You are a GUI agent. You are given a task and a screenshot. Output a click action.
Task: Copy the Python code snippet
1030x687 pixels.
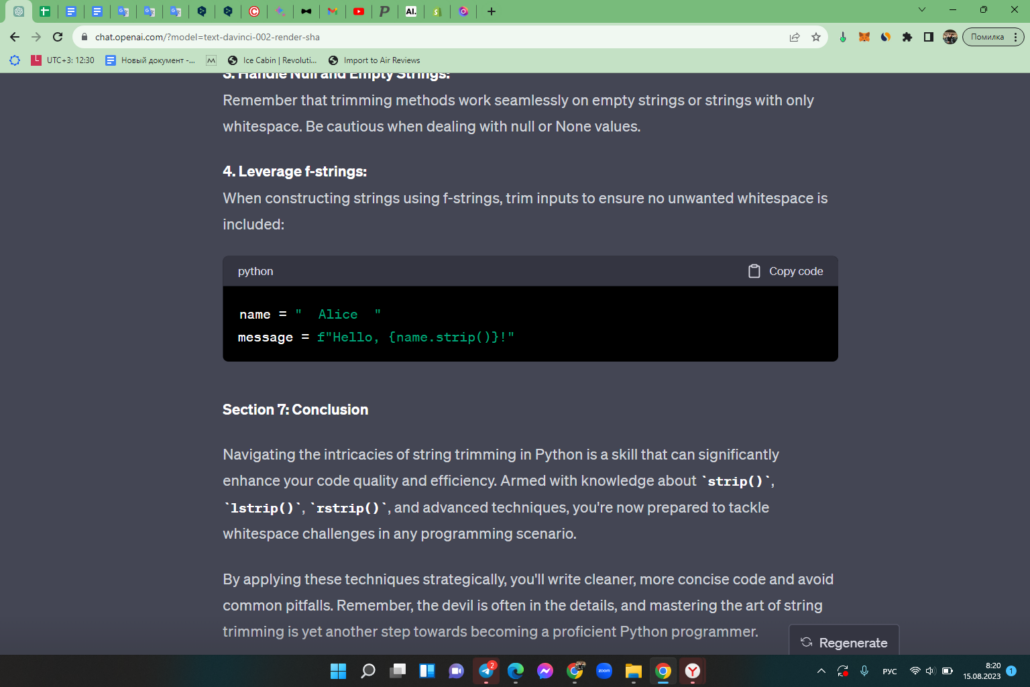(786, 271)
